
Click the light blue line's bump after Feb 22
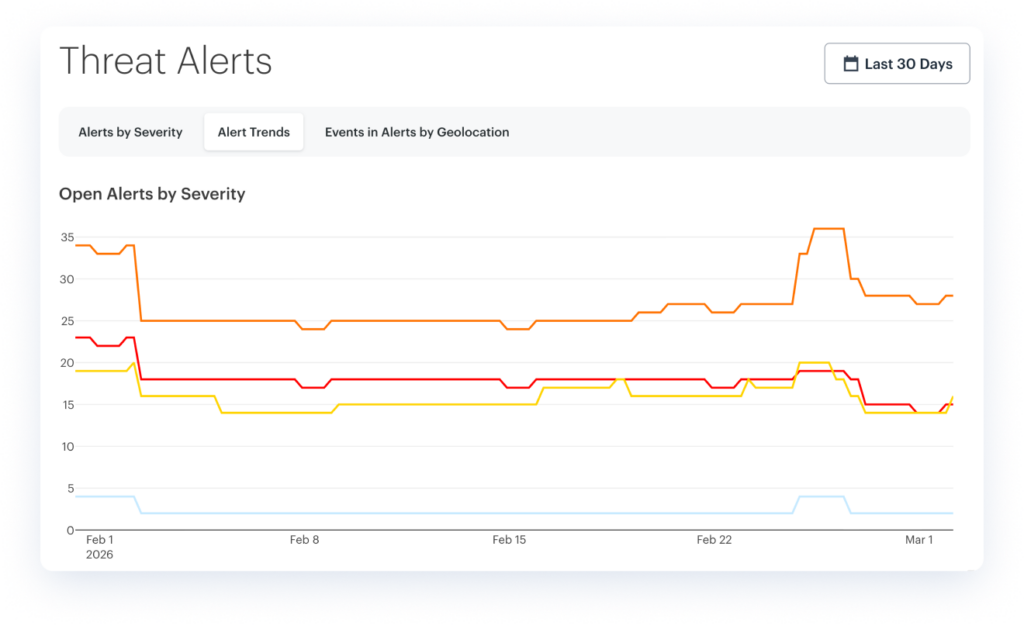(x=821, y=496)
